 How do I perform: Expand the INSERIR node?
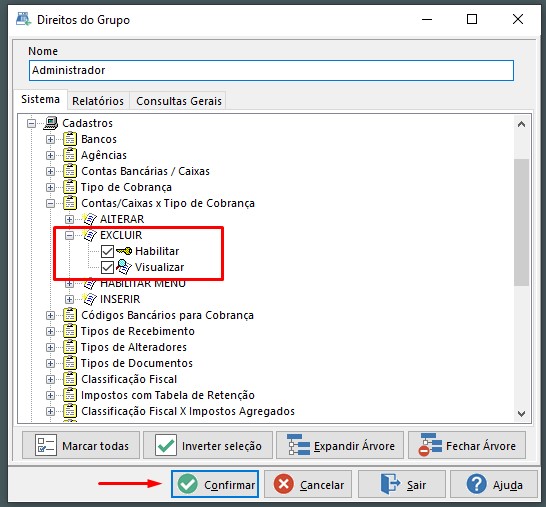(x=69, y=299)
